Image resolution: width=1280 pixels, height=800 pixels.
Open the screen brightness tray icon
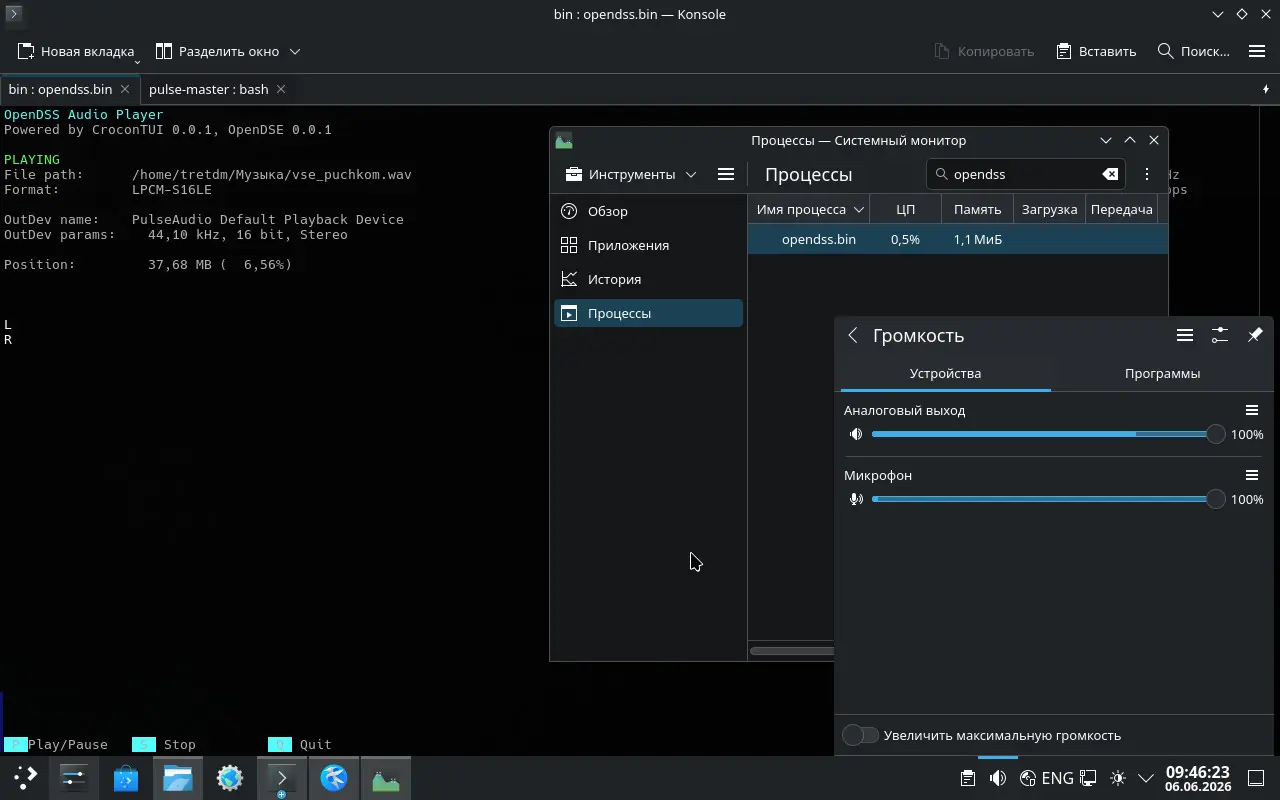(1118, 778)
